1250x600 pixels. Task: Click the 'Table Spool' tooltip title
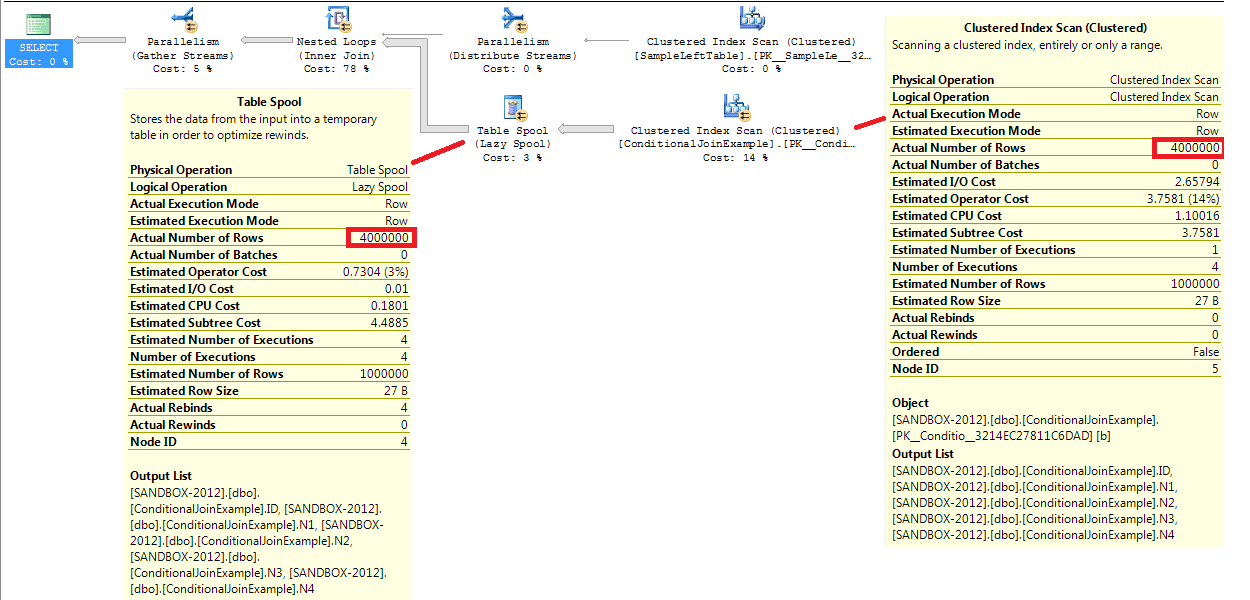[x=269, y=102]
